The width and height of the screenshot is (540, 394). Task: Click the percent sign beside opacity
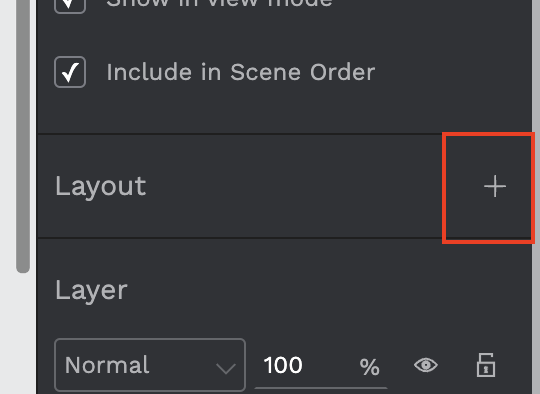point(370,367)
